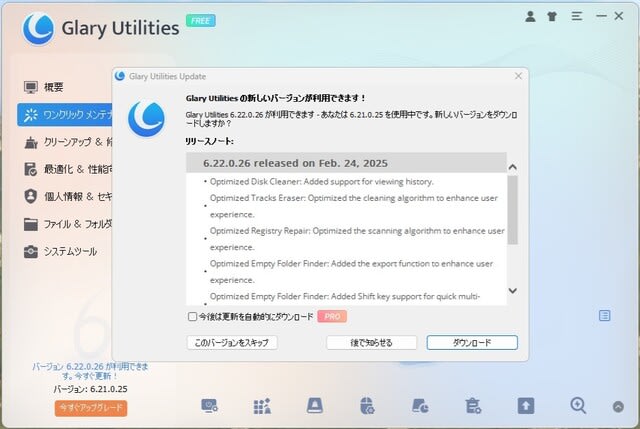Click the このバージョンをスキップ button
The height and width of the screenshot is (429, 640).
[x=232, y=342]
